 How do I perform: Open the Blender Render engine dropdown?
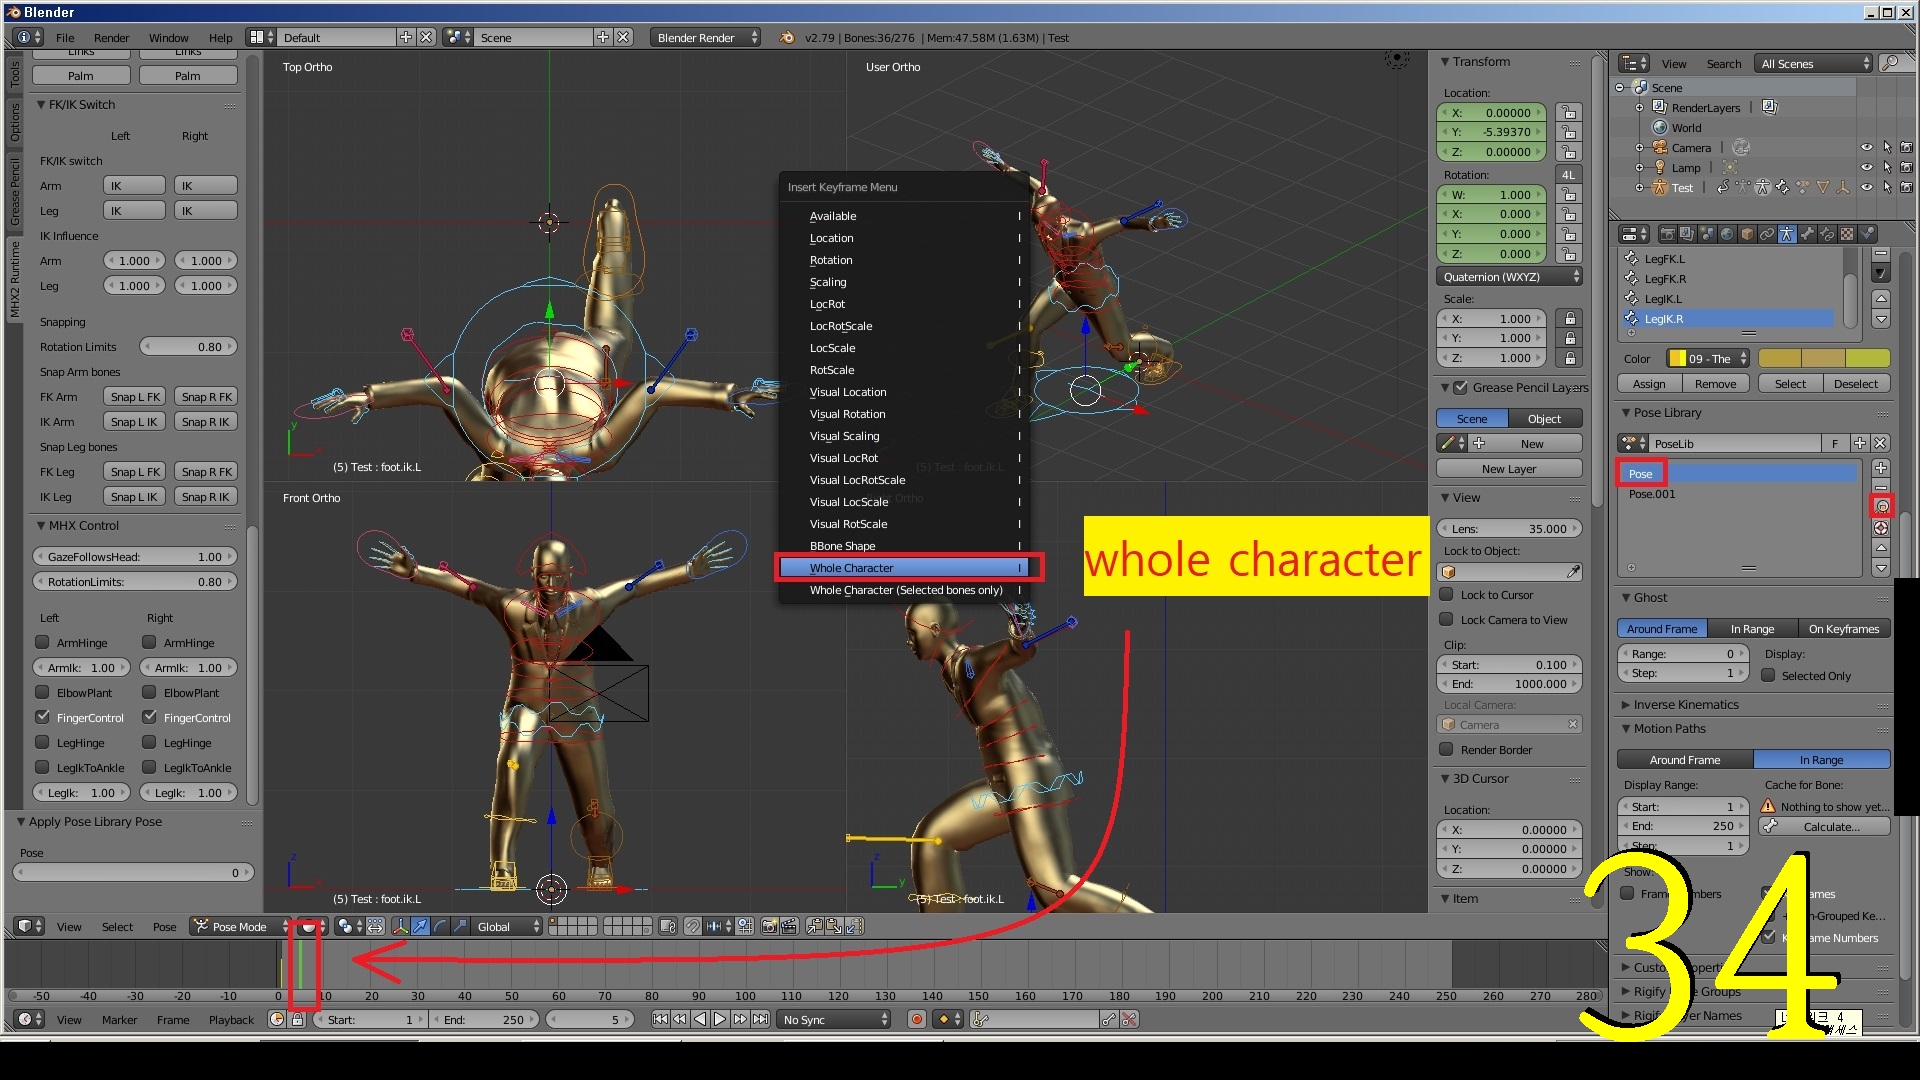(705, 37)
